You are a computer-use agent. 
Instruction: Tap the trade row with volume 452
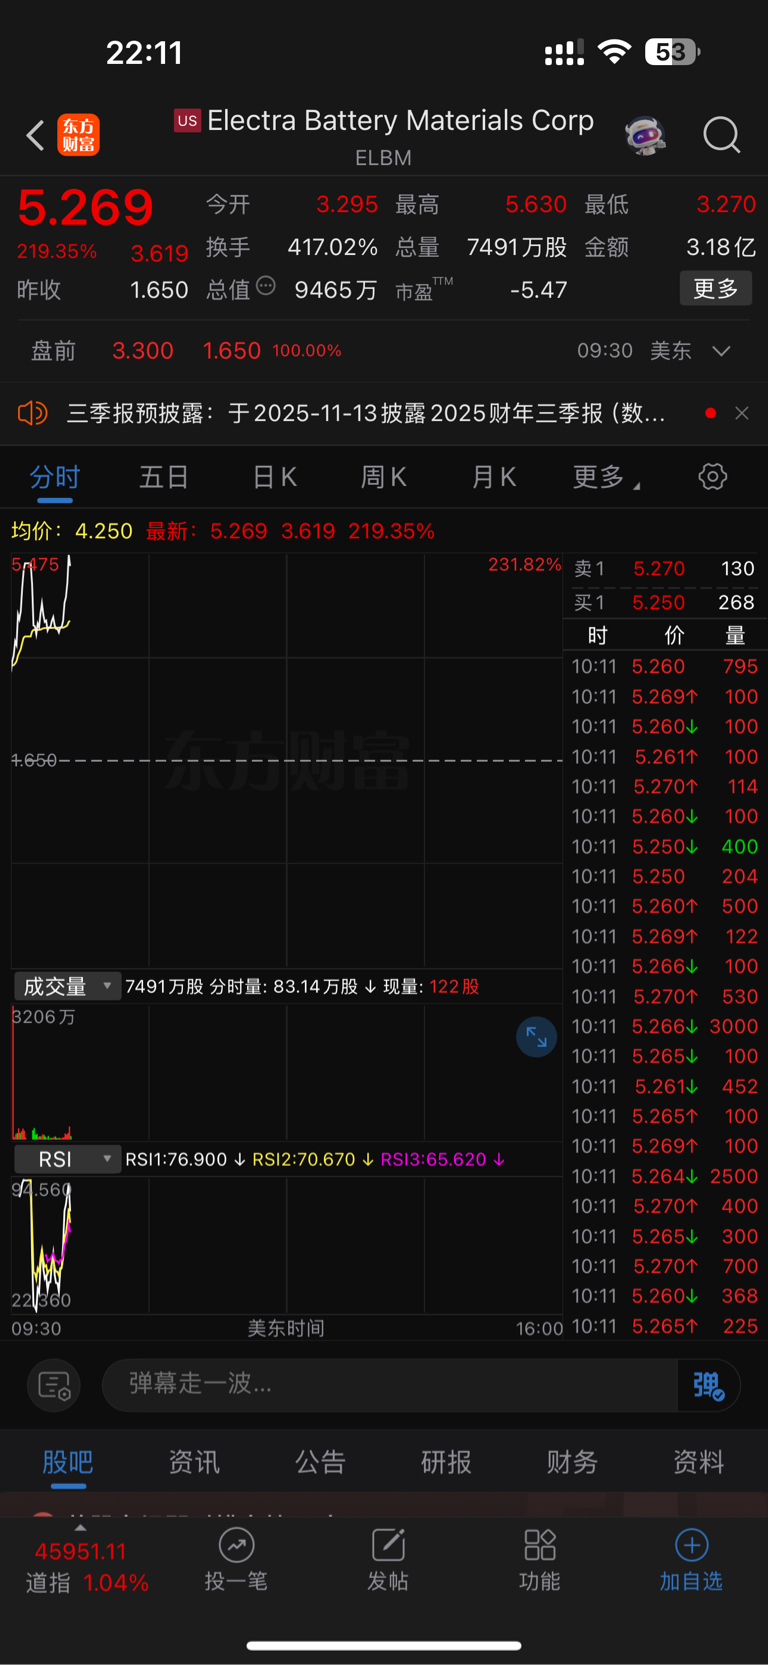(x=664, y=1087)
